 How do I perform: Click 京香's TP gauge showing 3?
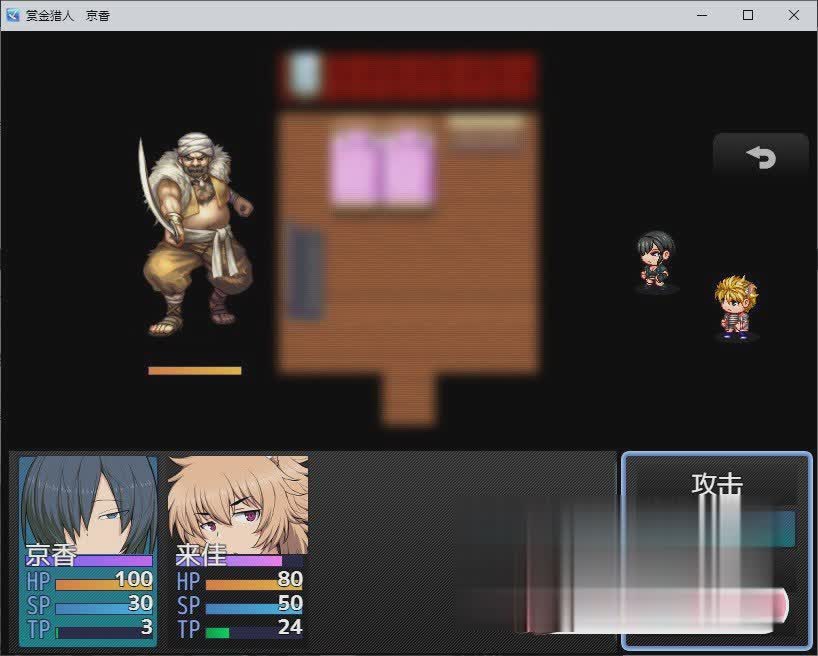pos(103,631)
